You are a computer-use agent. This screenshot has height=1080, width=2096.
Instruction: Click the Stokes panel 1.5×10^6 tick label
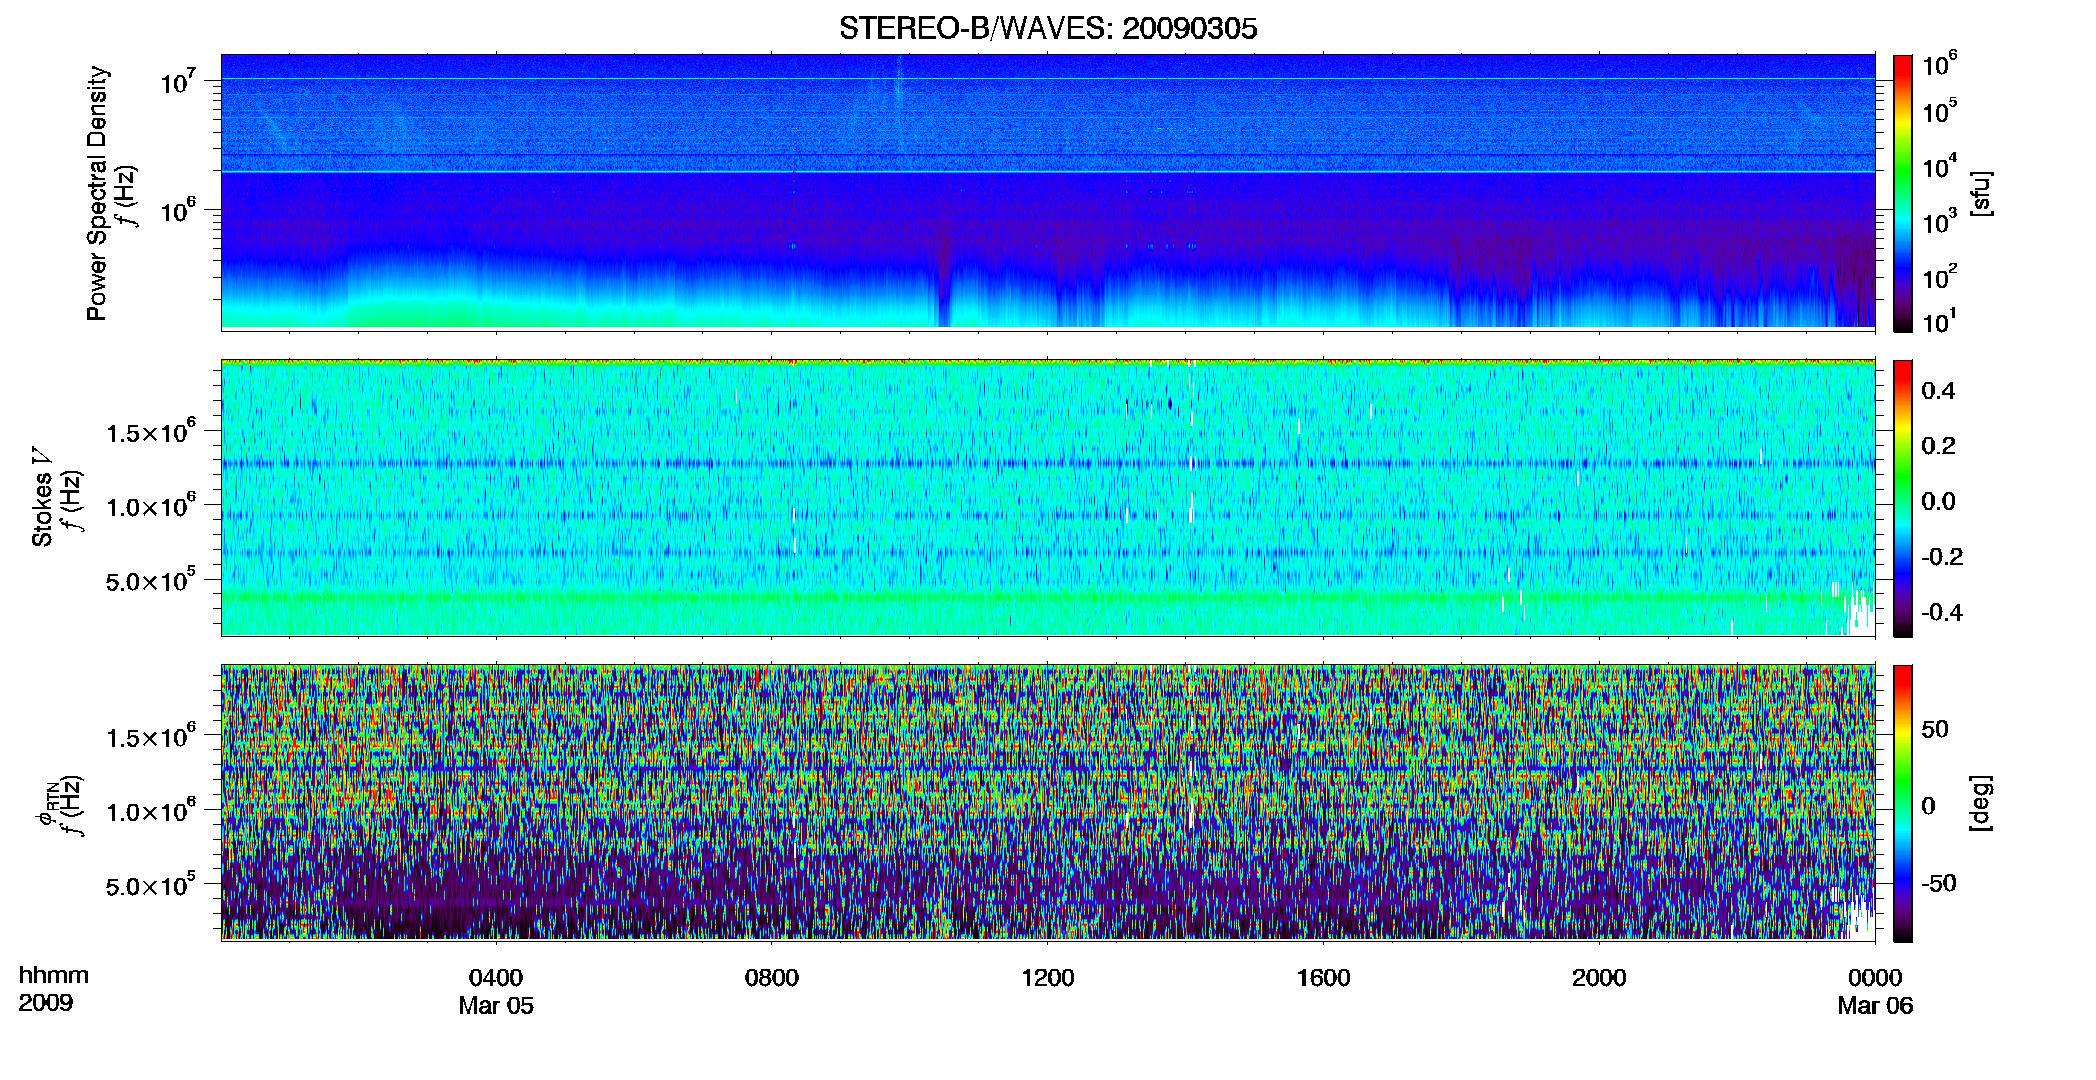(151, 432)
